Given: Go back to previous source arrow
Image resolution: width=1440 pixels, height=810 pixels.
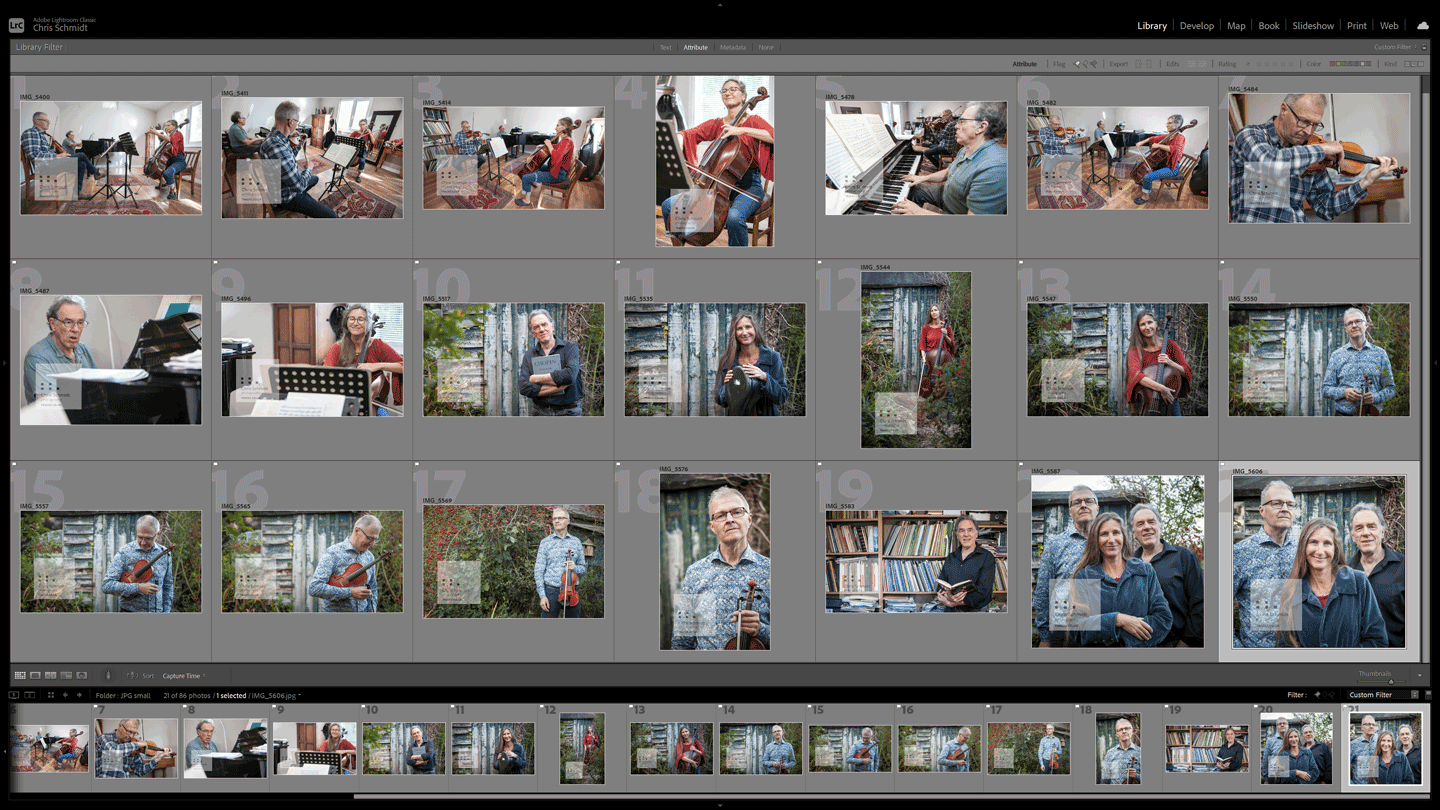Looking at the screenshot, I should coord(65,695).
